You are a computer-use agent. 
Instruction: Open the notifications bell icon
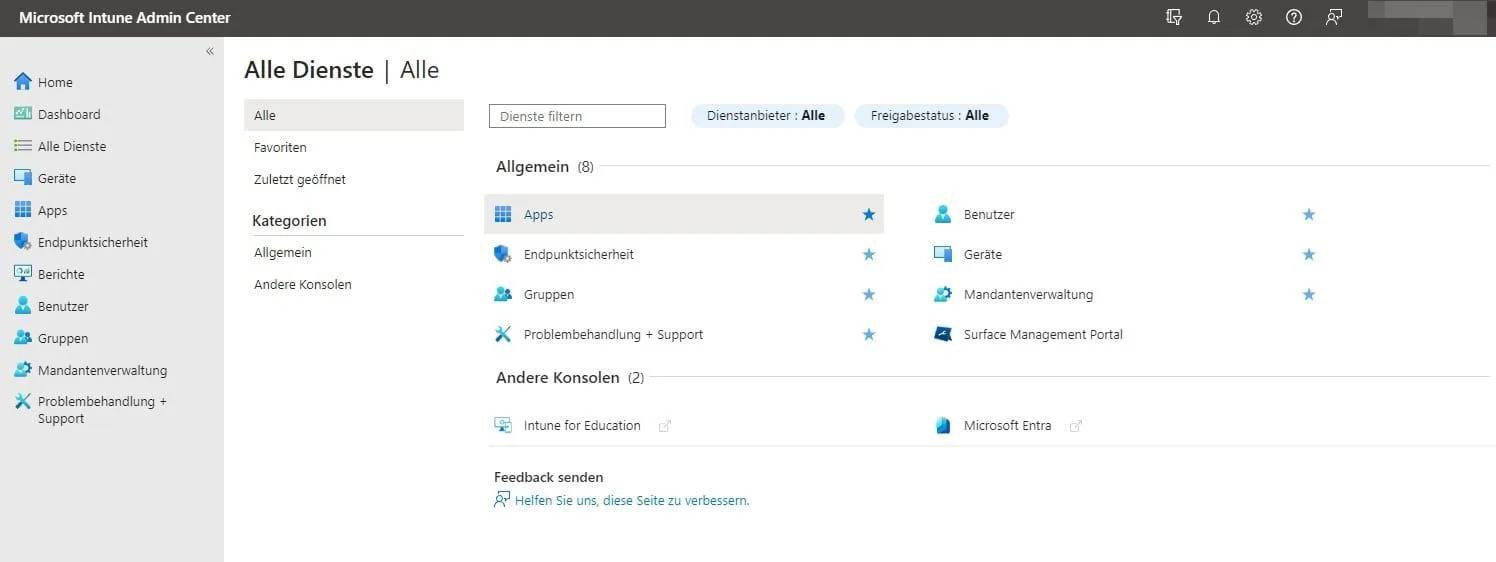[x=1214, y=18]
